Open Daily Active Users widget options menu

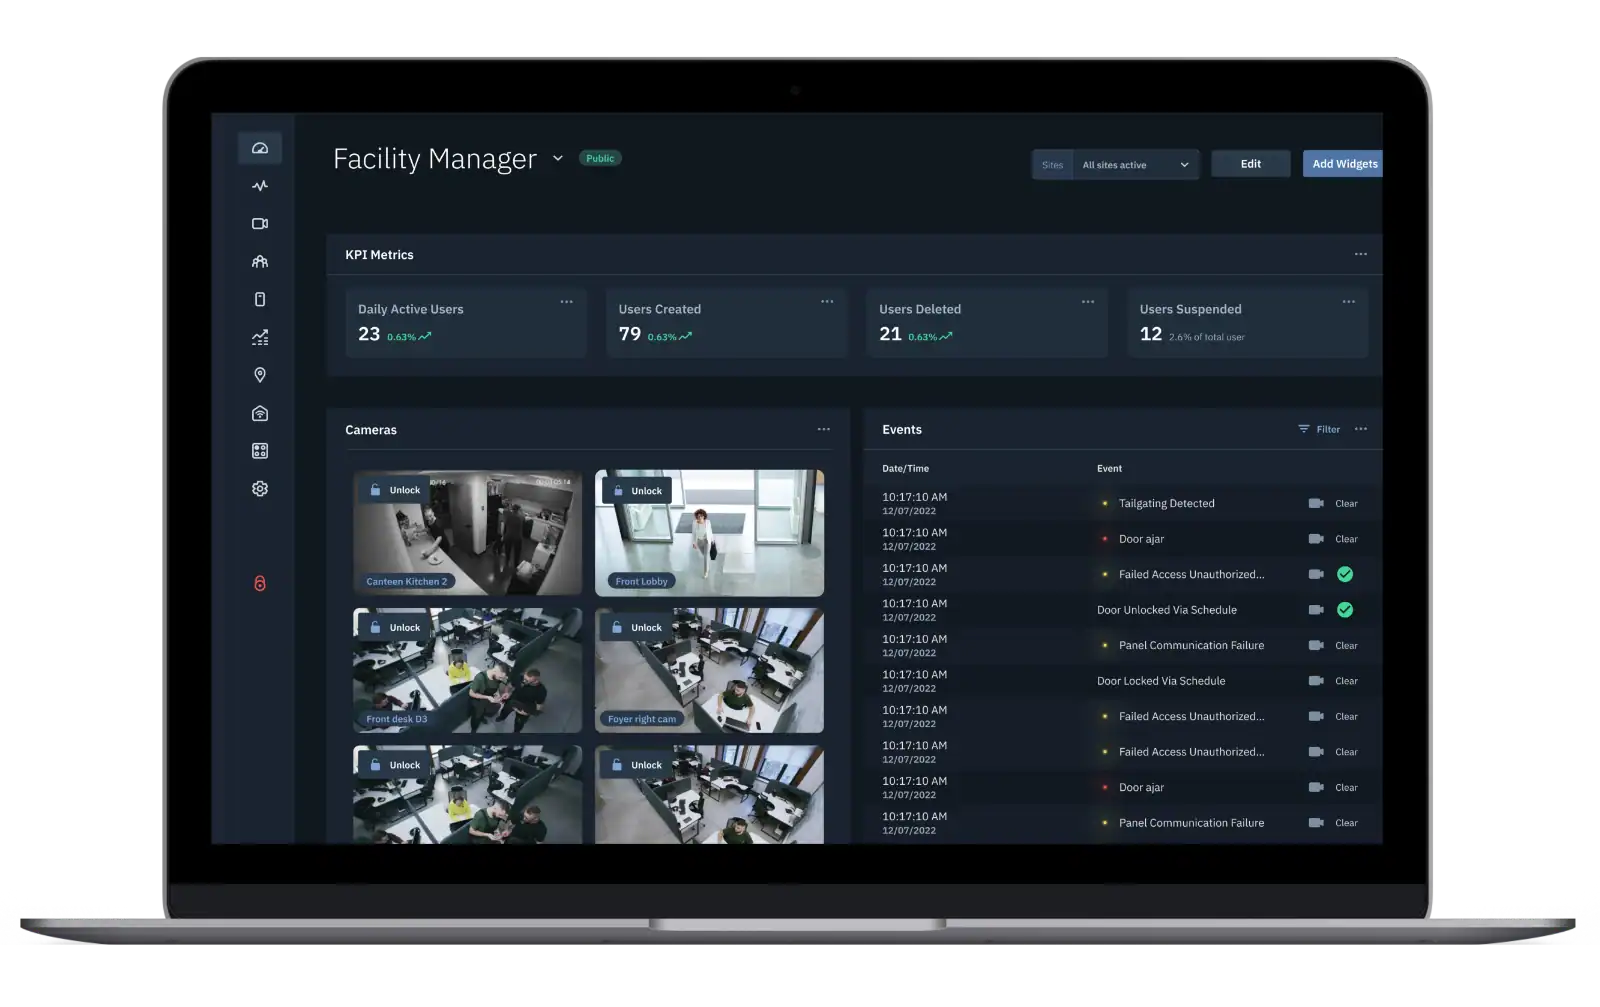567,302
